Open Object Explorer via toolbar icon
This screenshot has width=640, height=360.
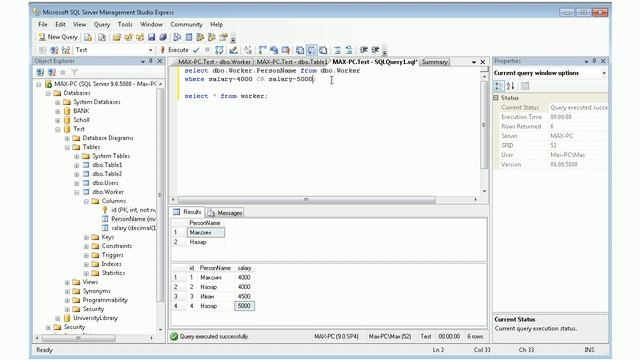click(x=200, y=37)
